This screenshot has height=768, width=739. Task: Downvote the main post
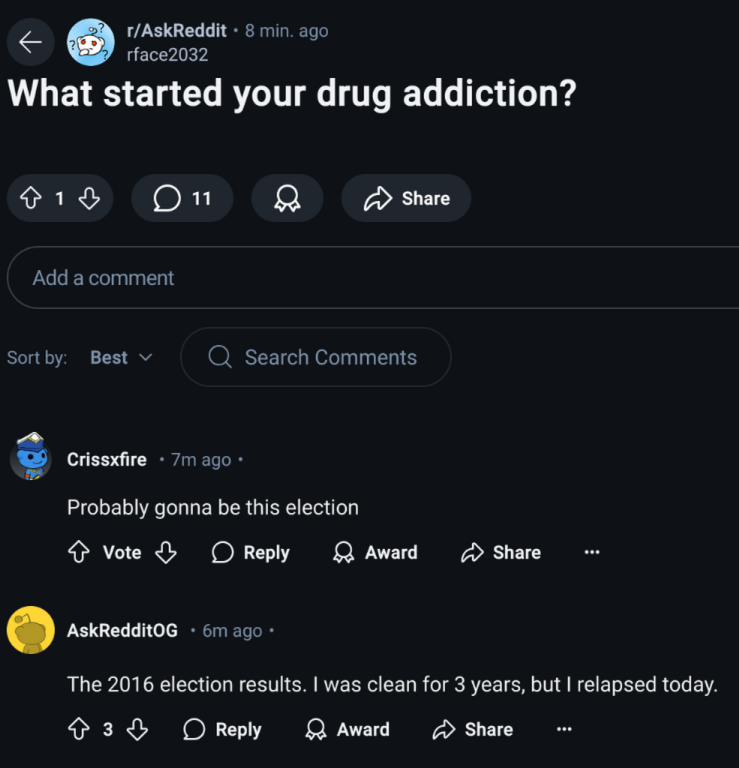(x=89, y=198)
